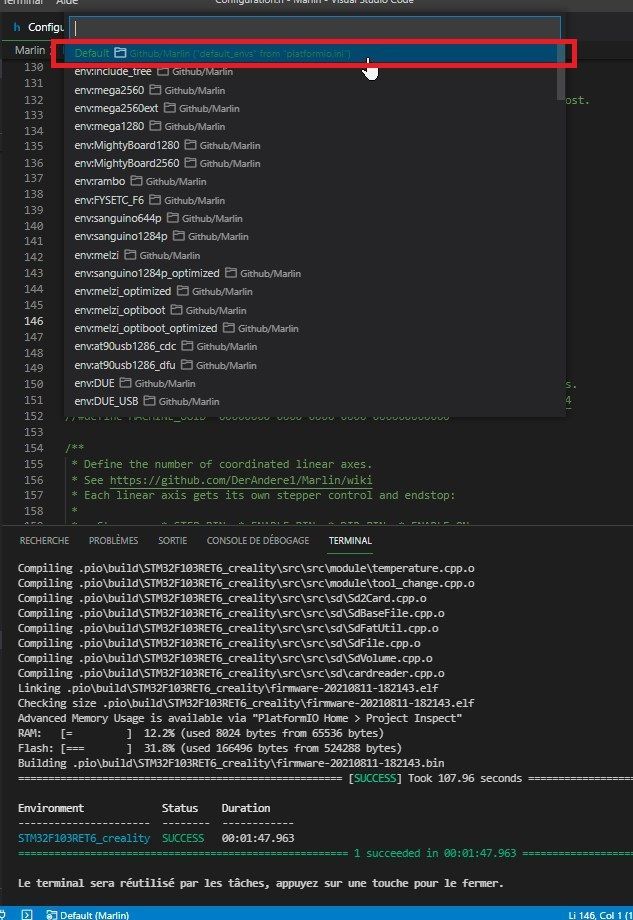This screenshot has width=633, height=920.
Task: Choose env:mega1280 from environment list
Action: pos(314,126)
